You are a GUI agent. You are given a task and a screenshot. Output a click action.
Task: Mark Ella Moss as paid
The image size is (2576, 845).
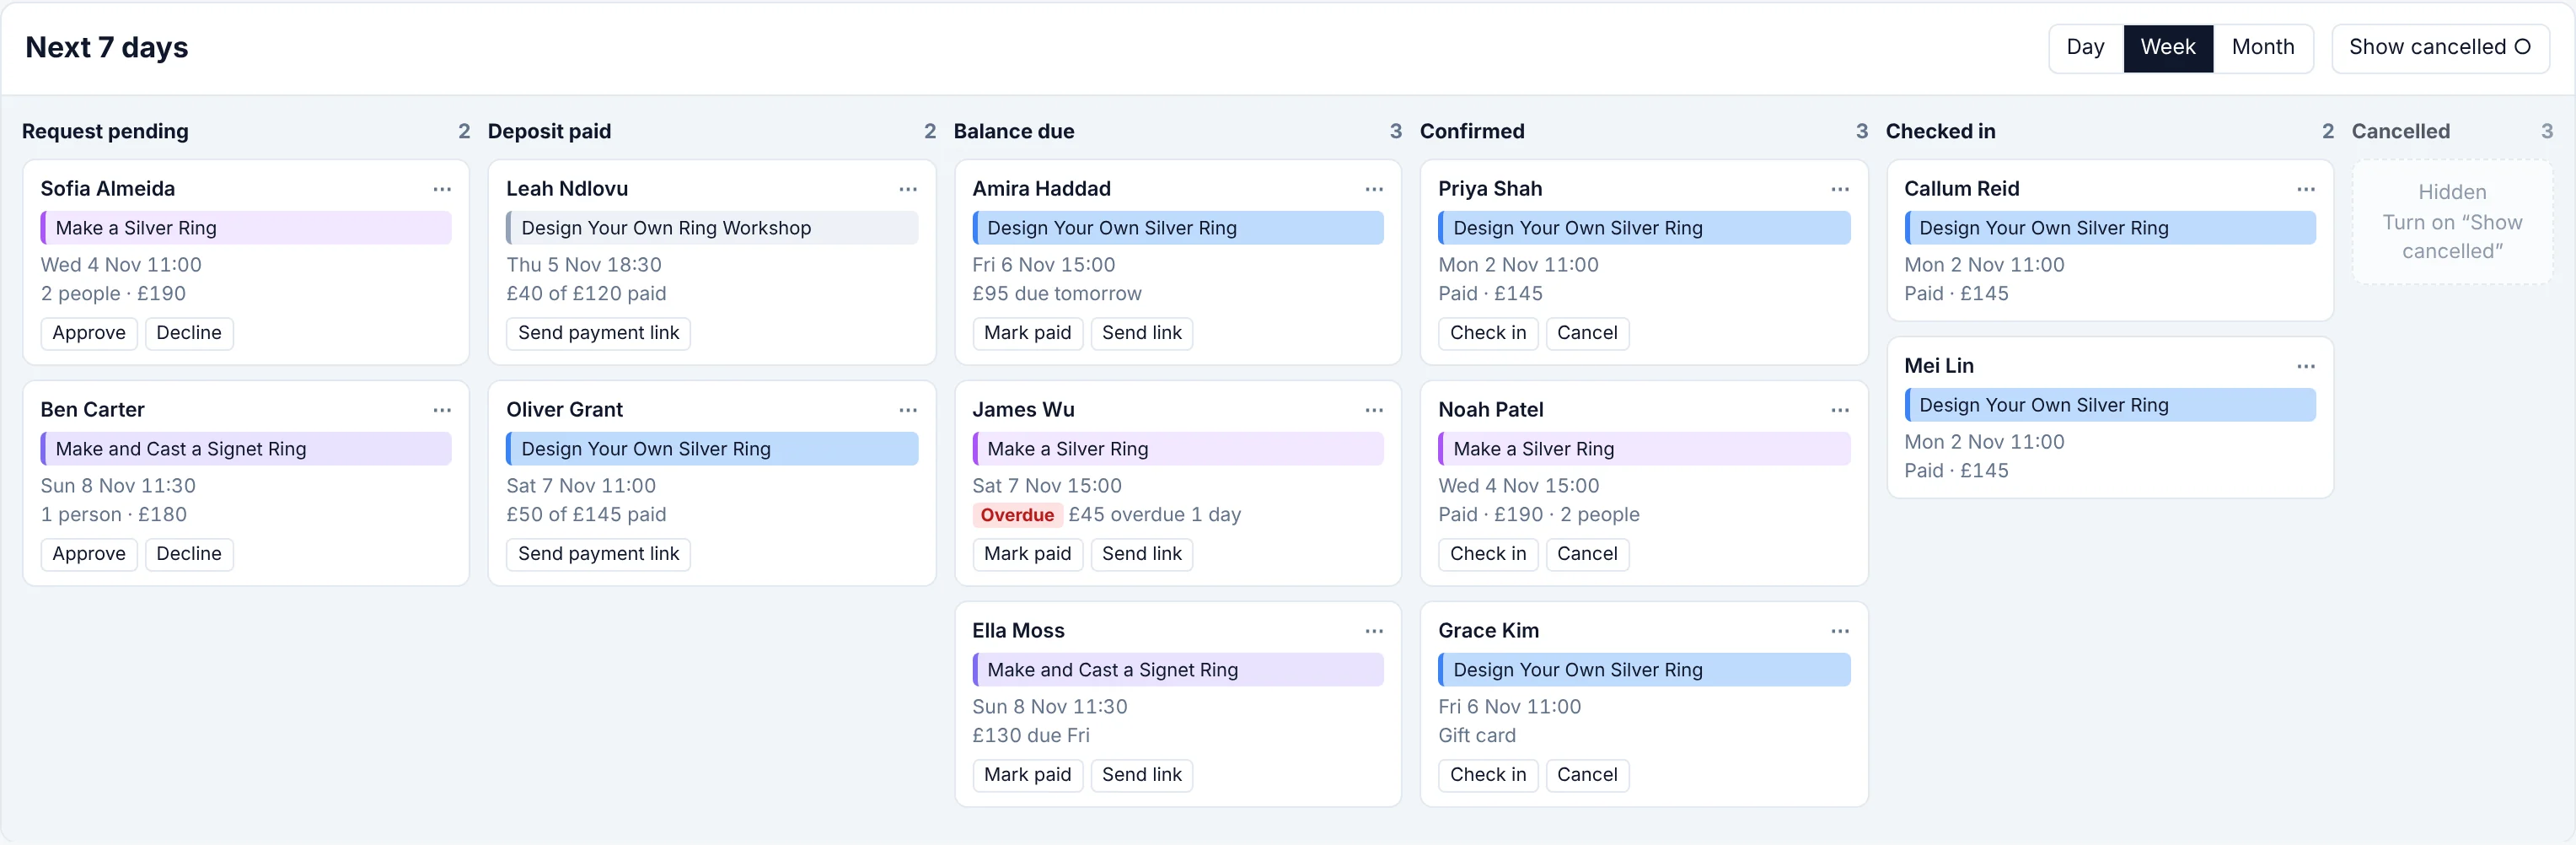(x=1027, y=775)
